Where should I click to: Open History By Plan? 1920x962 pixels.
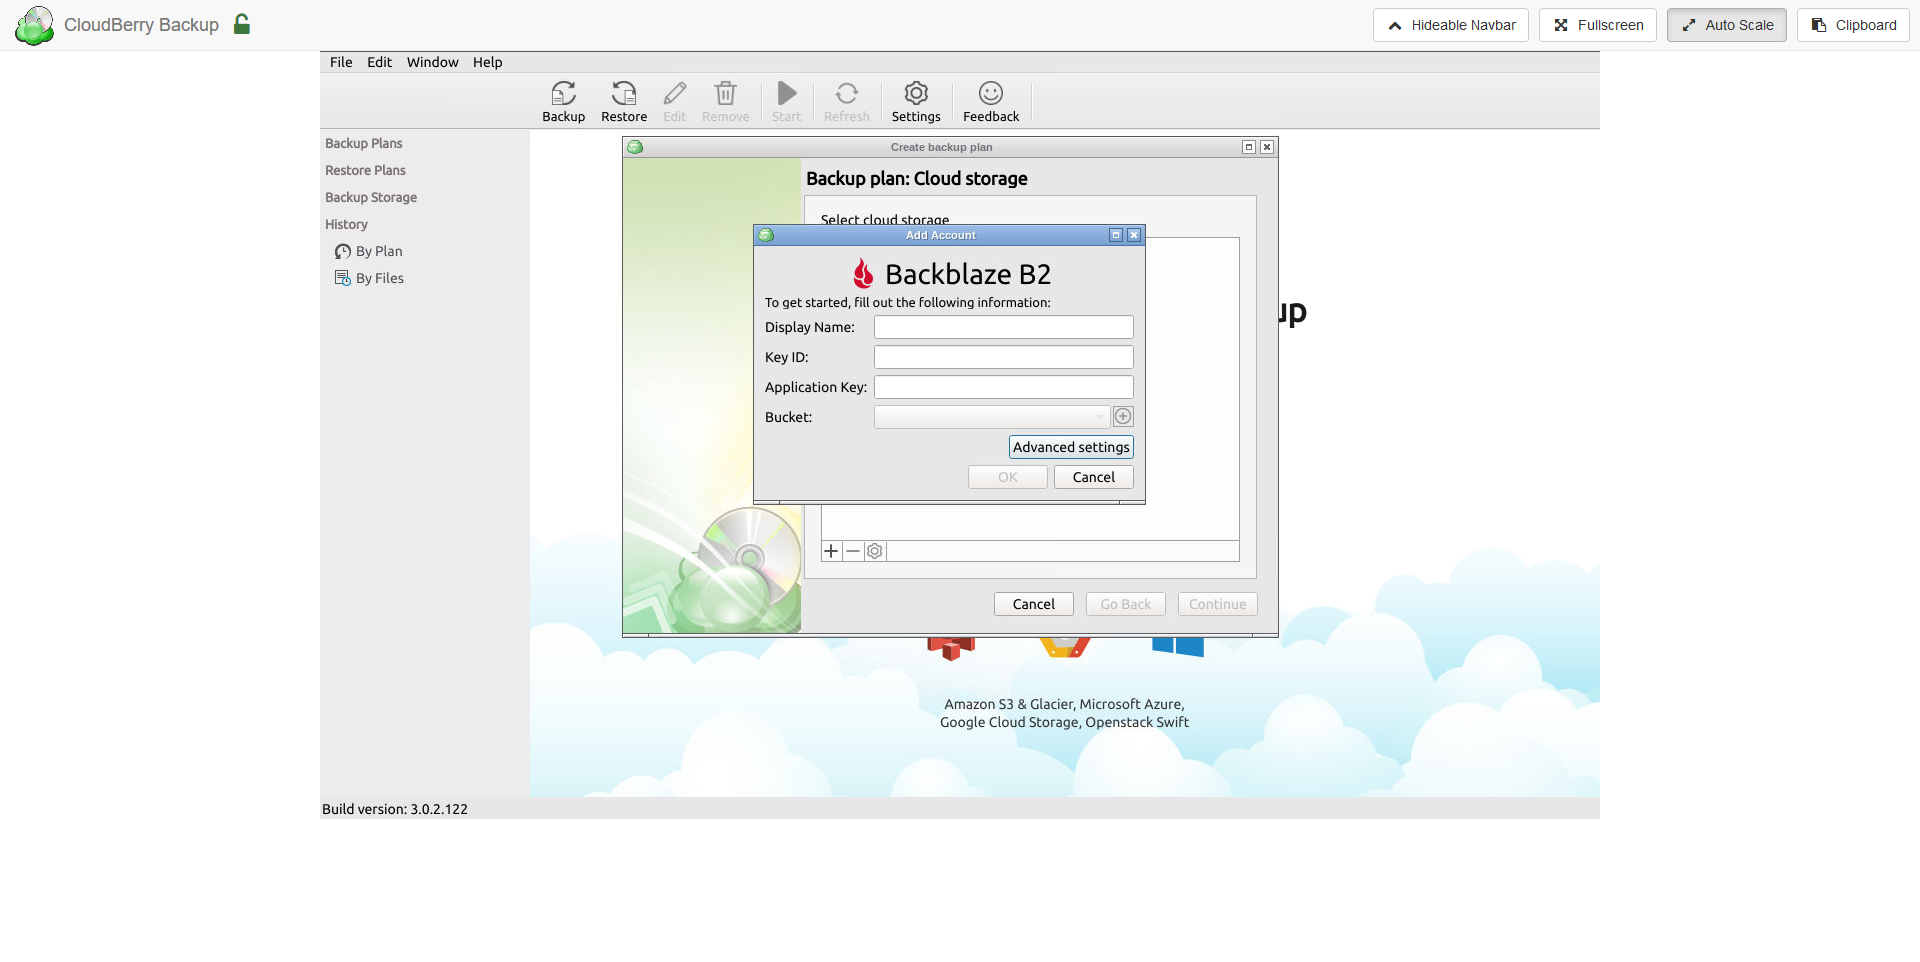click(369, 251)
